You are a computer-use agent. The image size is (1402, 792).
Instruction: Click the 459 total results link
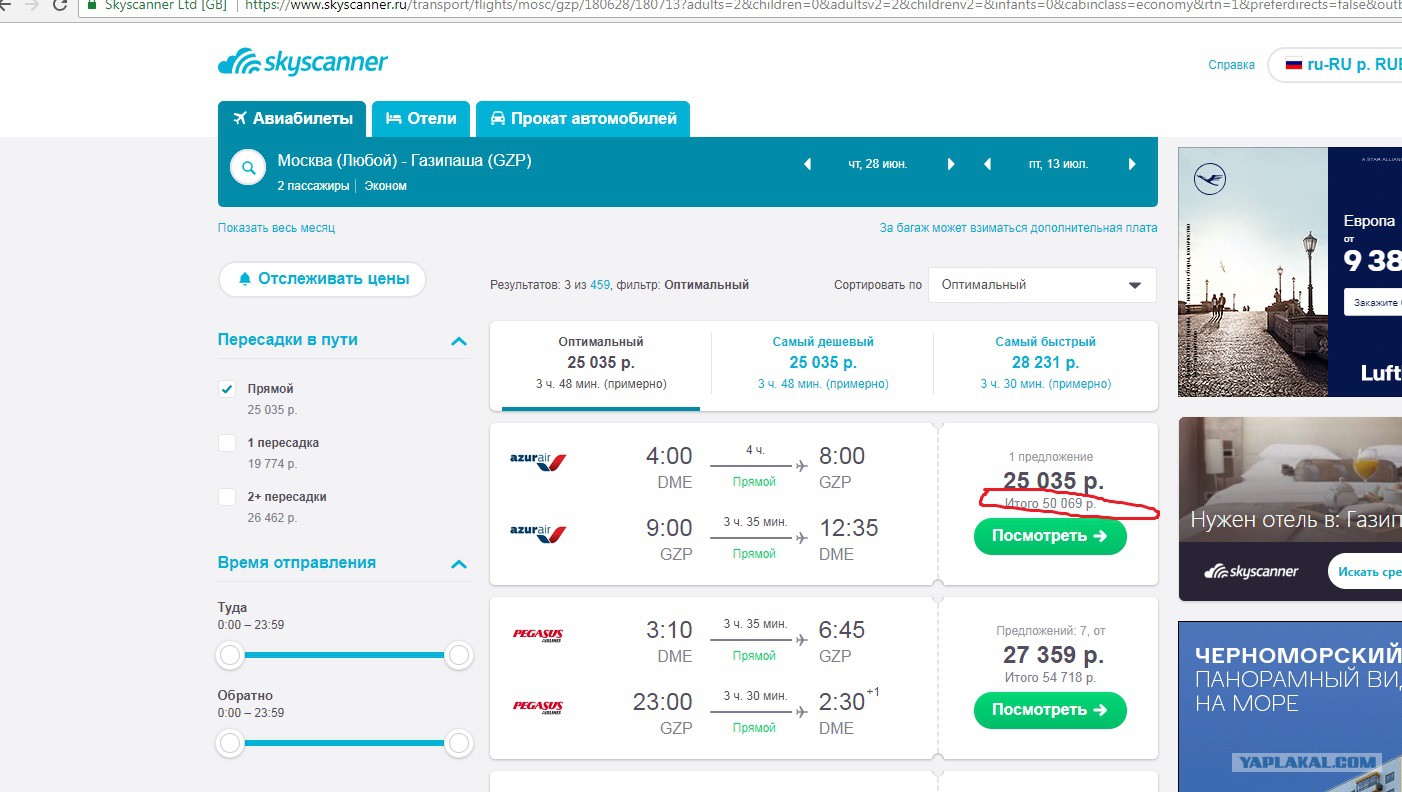pos(600,285)
